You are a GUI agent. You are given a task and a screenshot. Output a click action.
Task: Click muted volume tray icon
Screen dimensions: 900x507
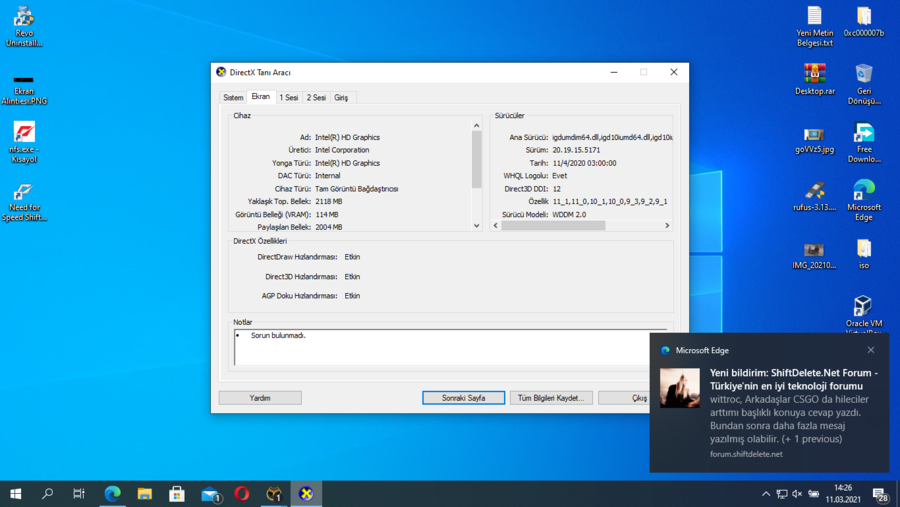[x=797, y=494]
